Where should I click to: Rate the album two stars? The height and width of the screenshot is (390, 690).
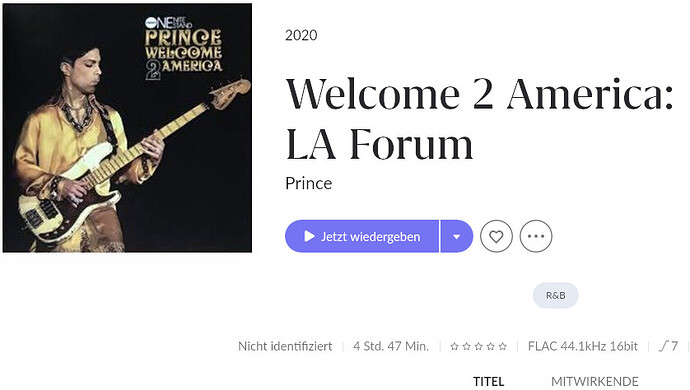(466, 347)
